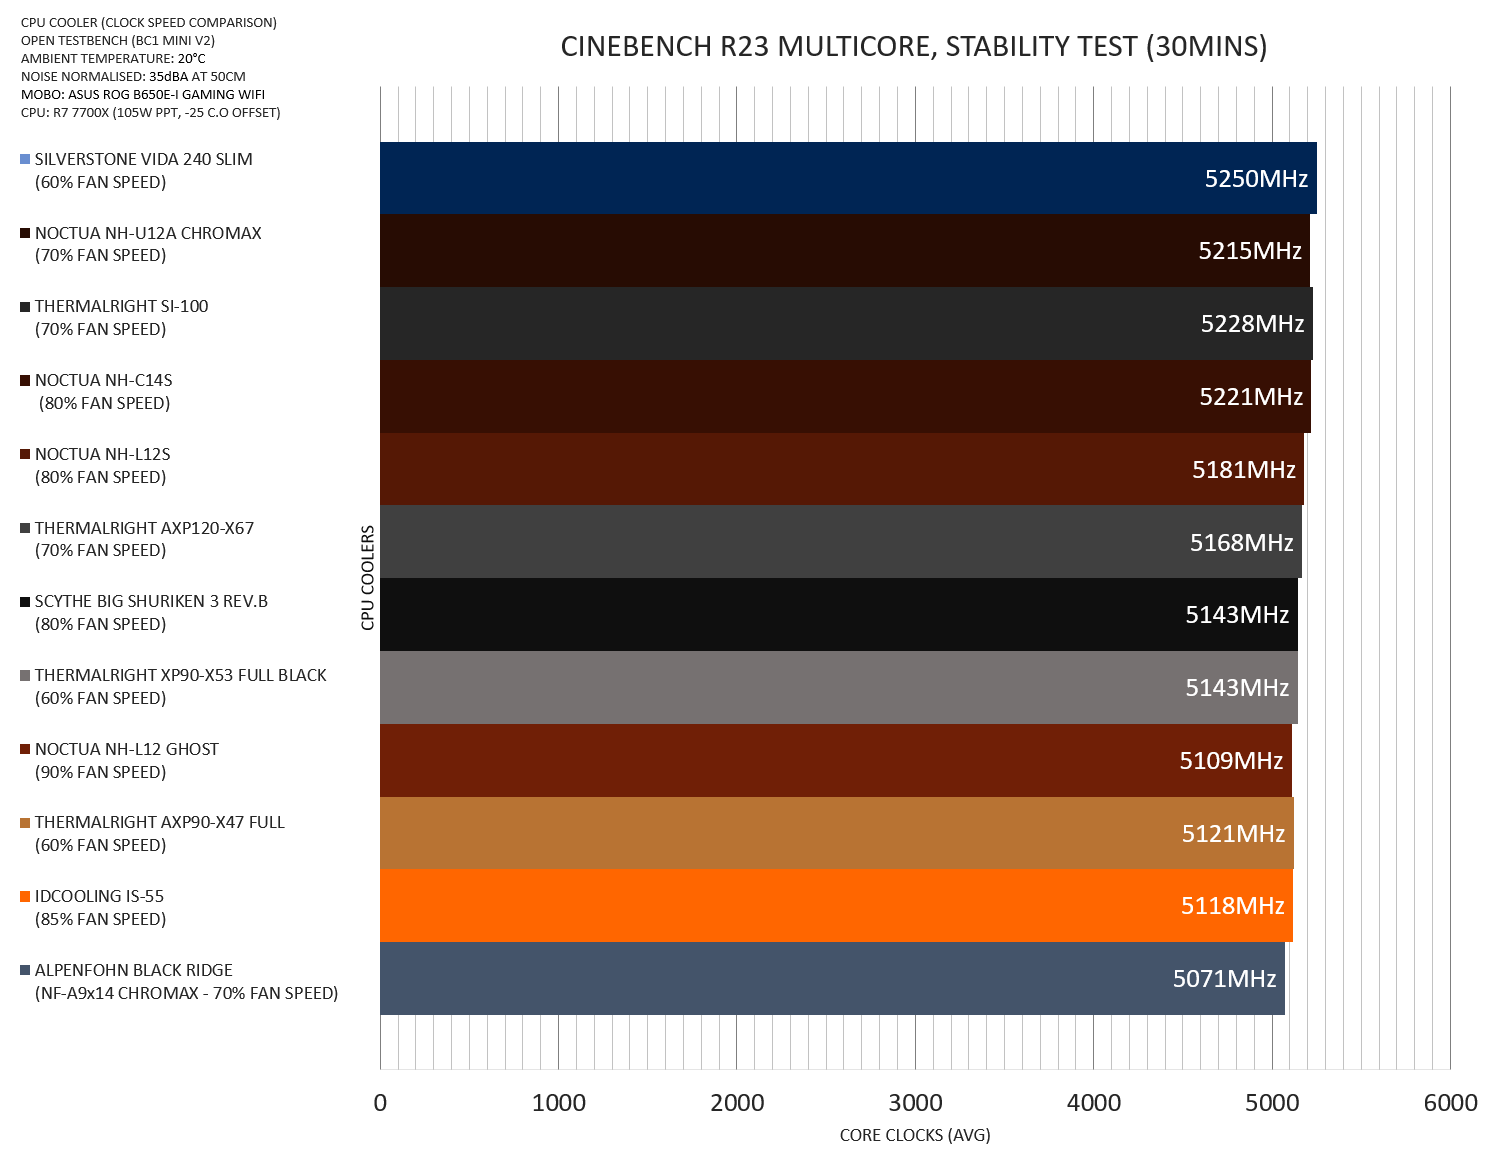Click the 5250MHz bar value label
1493x1155 pixels.
[x=1256, y=178]
